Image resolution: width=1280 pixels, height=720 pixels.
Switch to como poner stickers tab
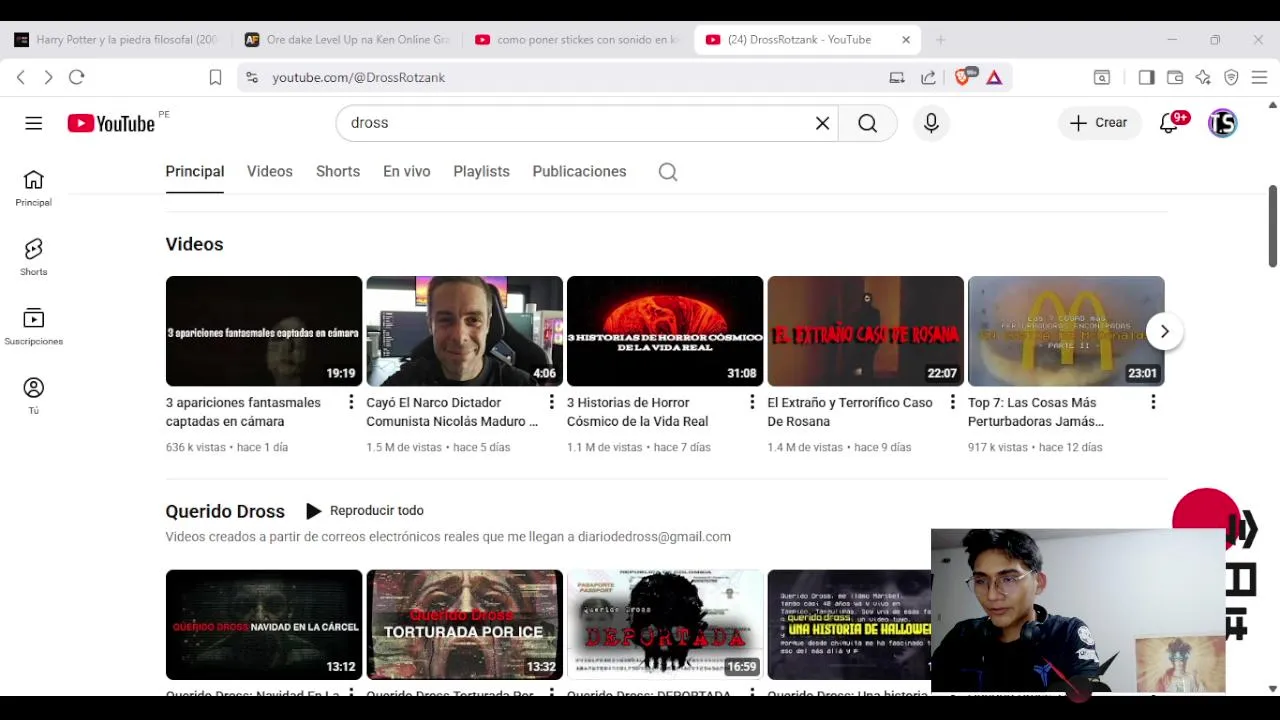pyautogui.click(x=577, y=40)
